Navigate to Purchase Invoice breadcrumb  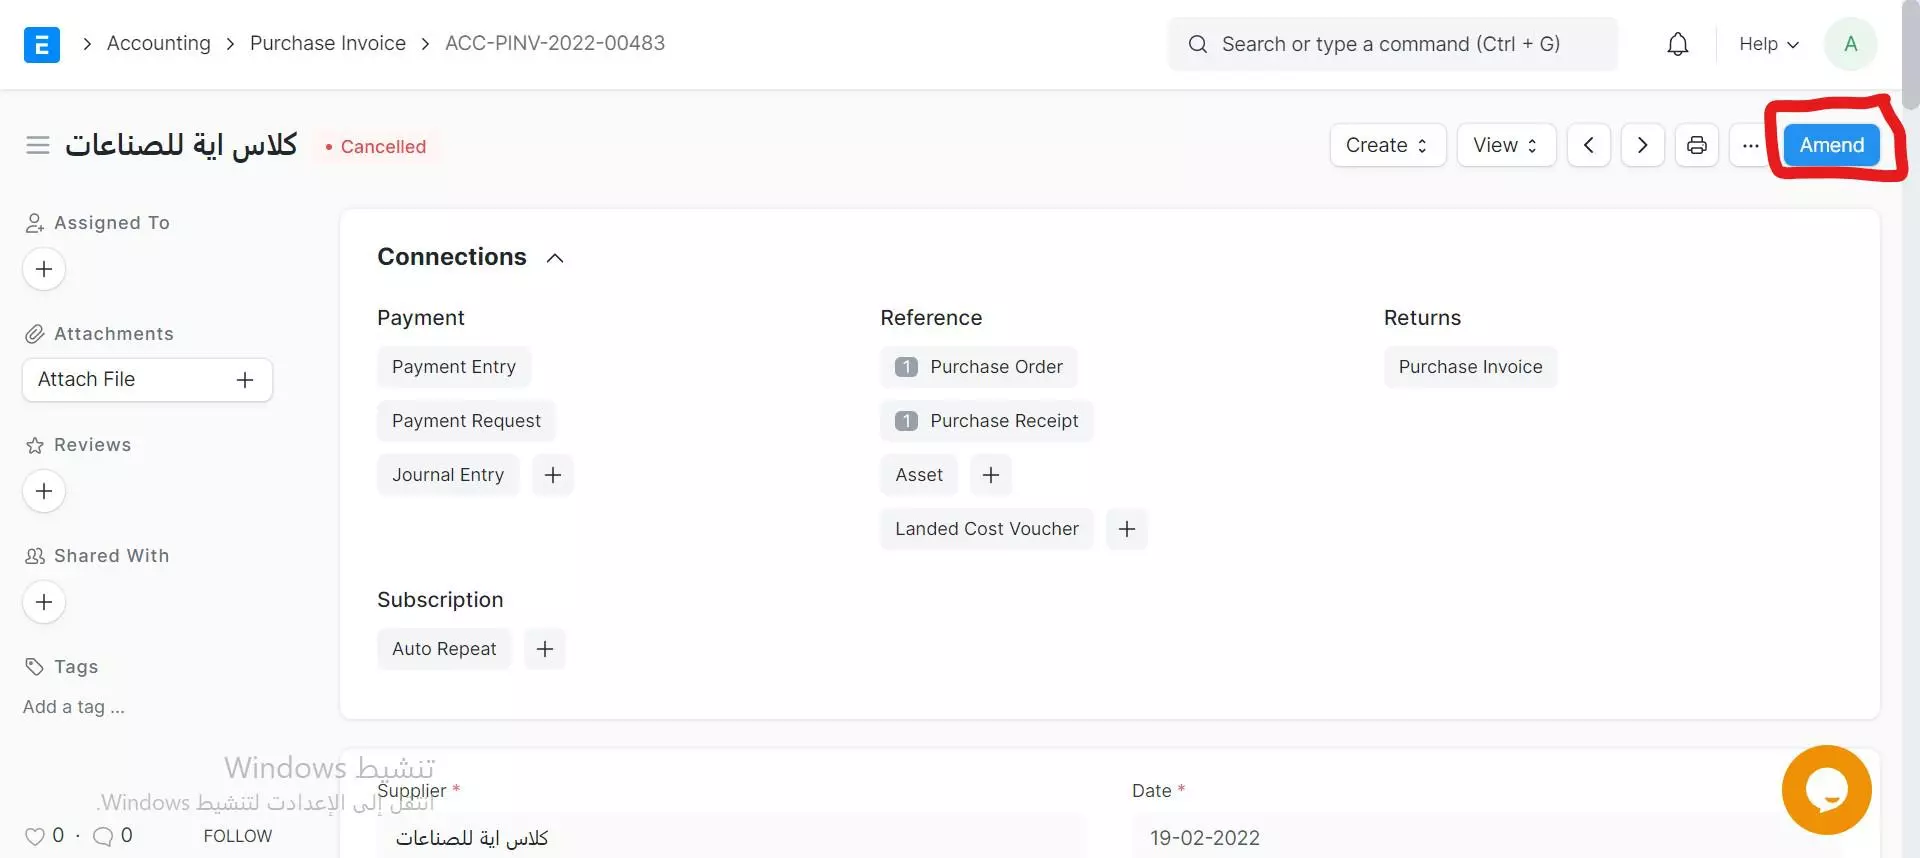328,43
